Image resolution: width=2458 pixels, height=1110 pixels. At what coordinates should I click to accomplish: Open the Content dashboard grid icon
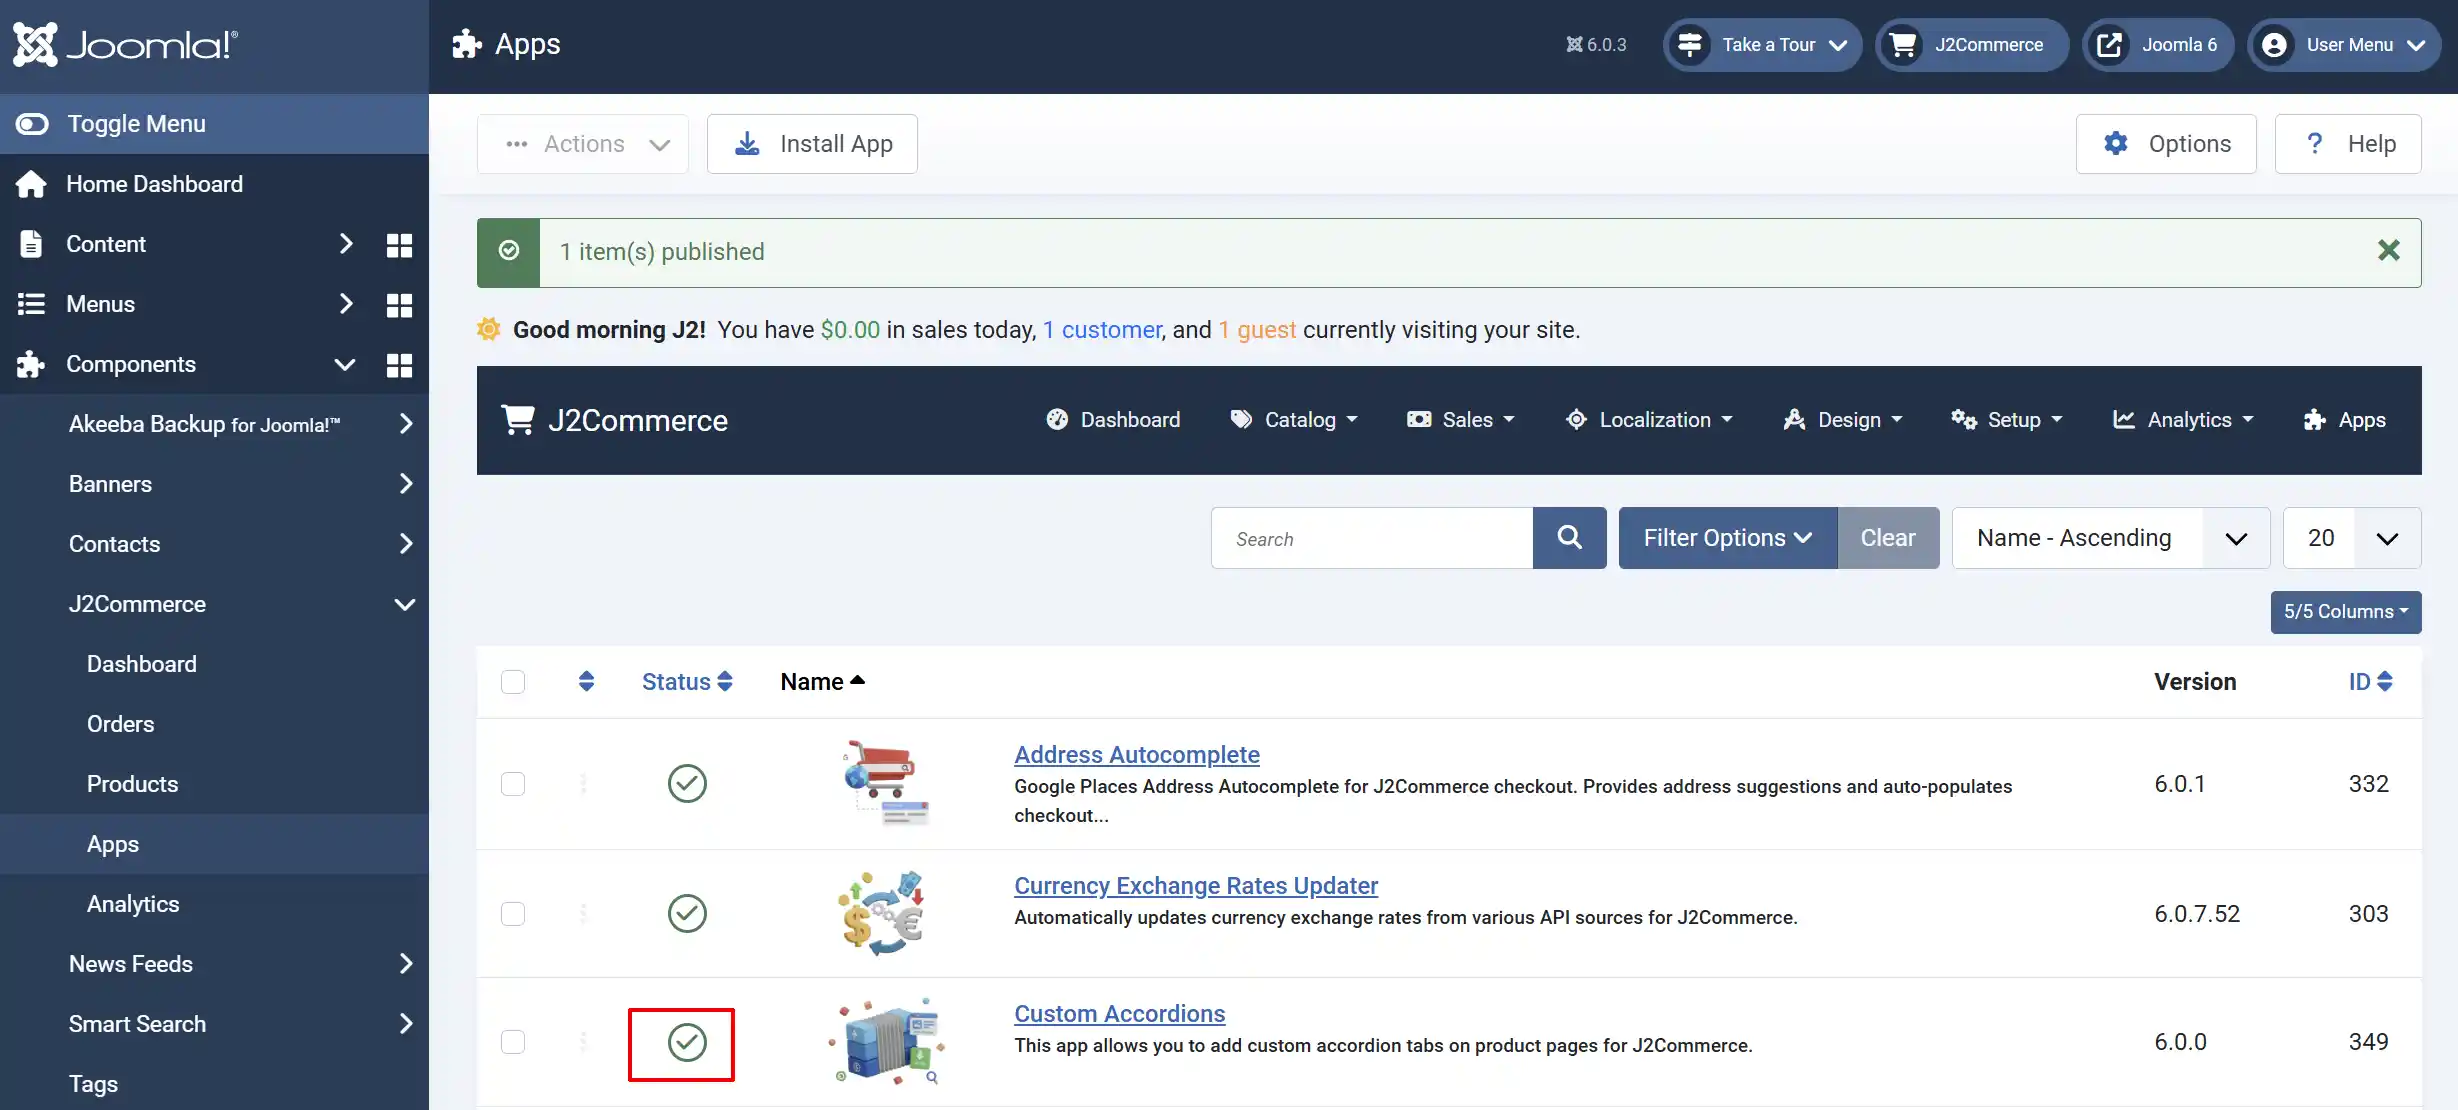pyautogui.click(x=399, y=245)
